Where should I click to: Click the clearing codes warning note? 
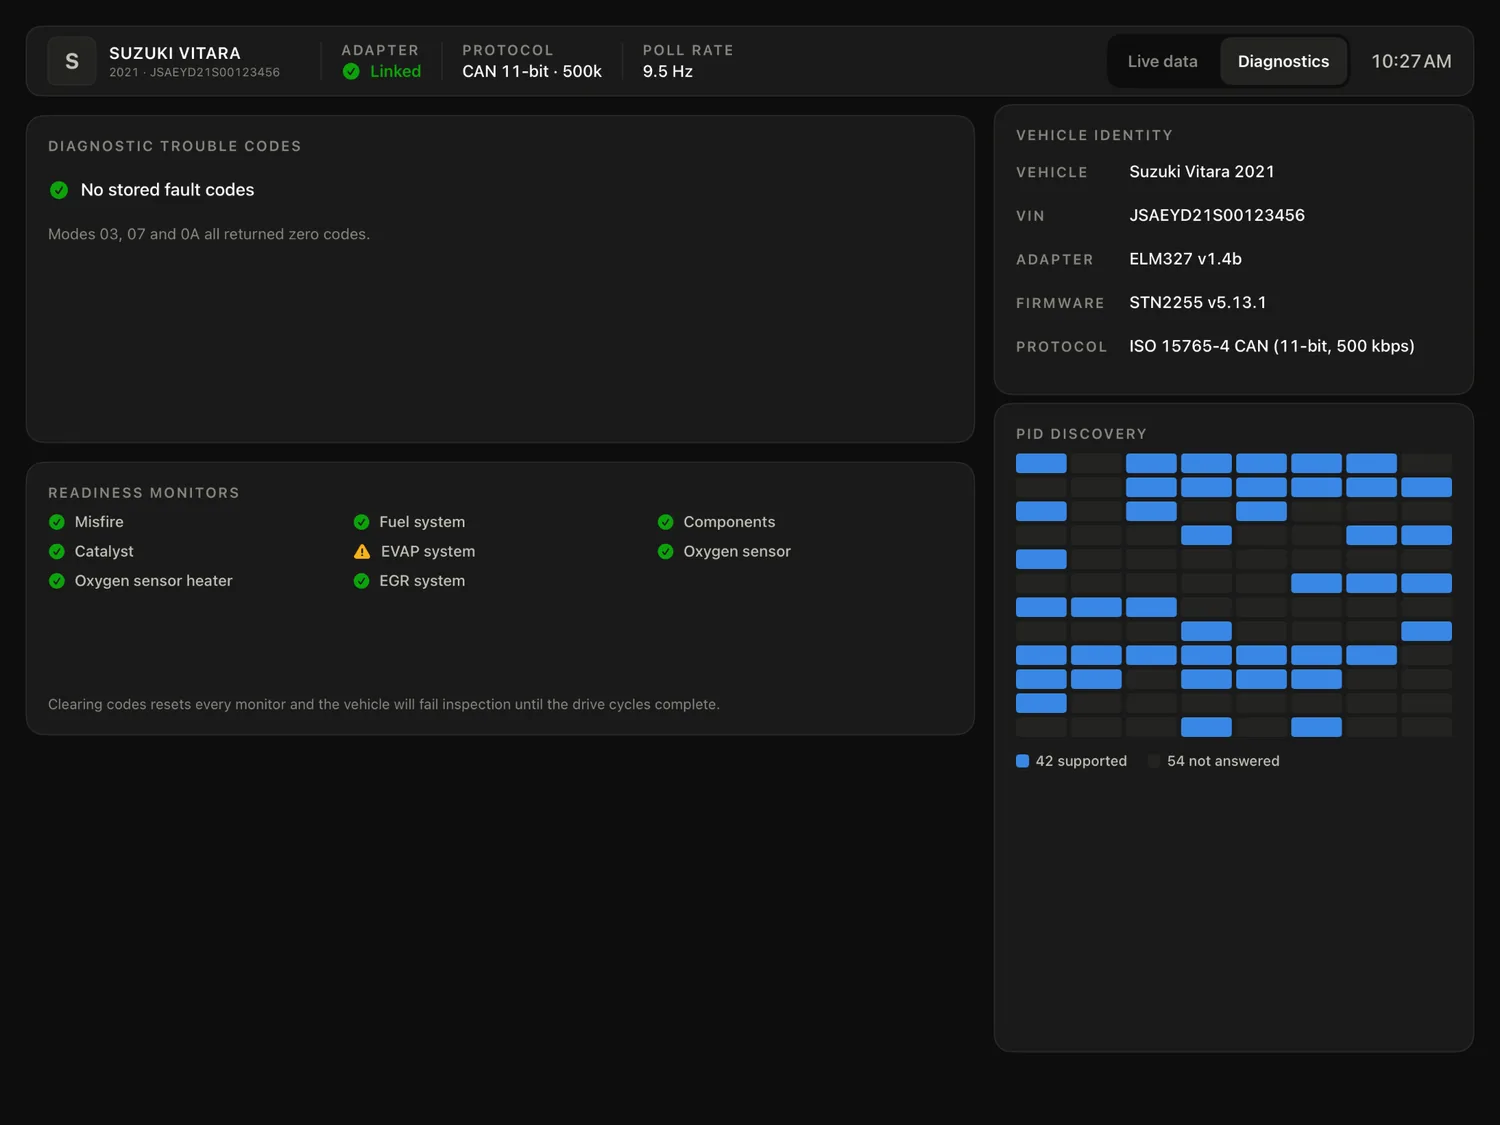[384, 704]
